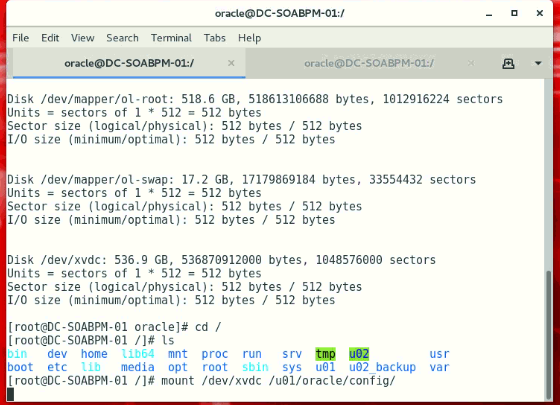Click the 'opt' directory name

pos(178,367)
